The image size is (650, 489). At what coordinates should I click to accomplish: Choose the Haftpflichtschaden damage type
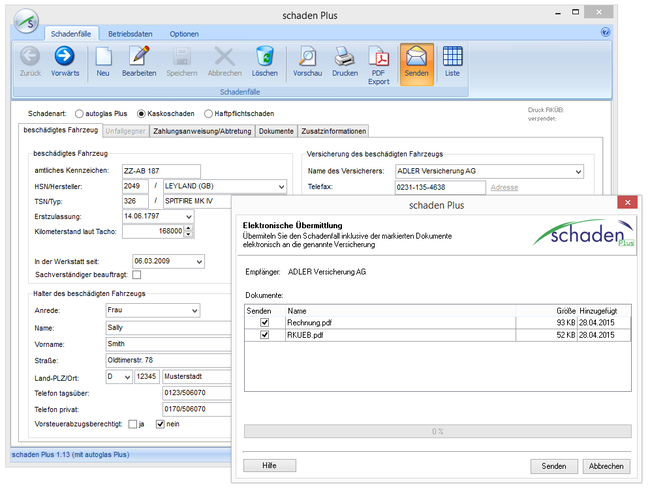pyautogui.click(x=208, y=114)
